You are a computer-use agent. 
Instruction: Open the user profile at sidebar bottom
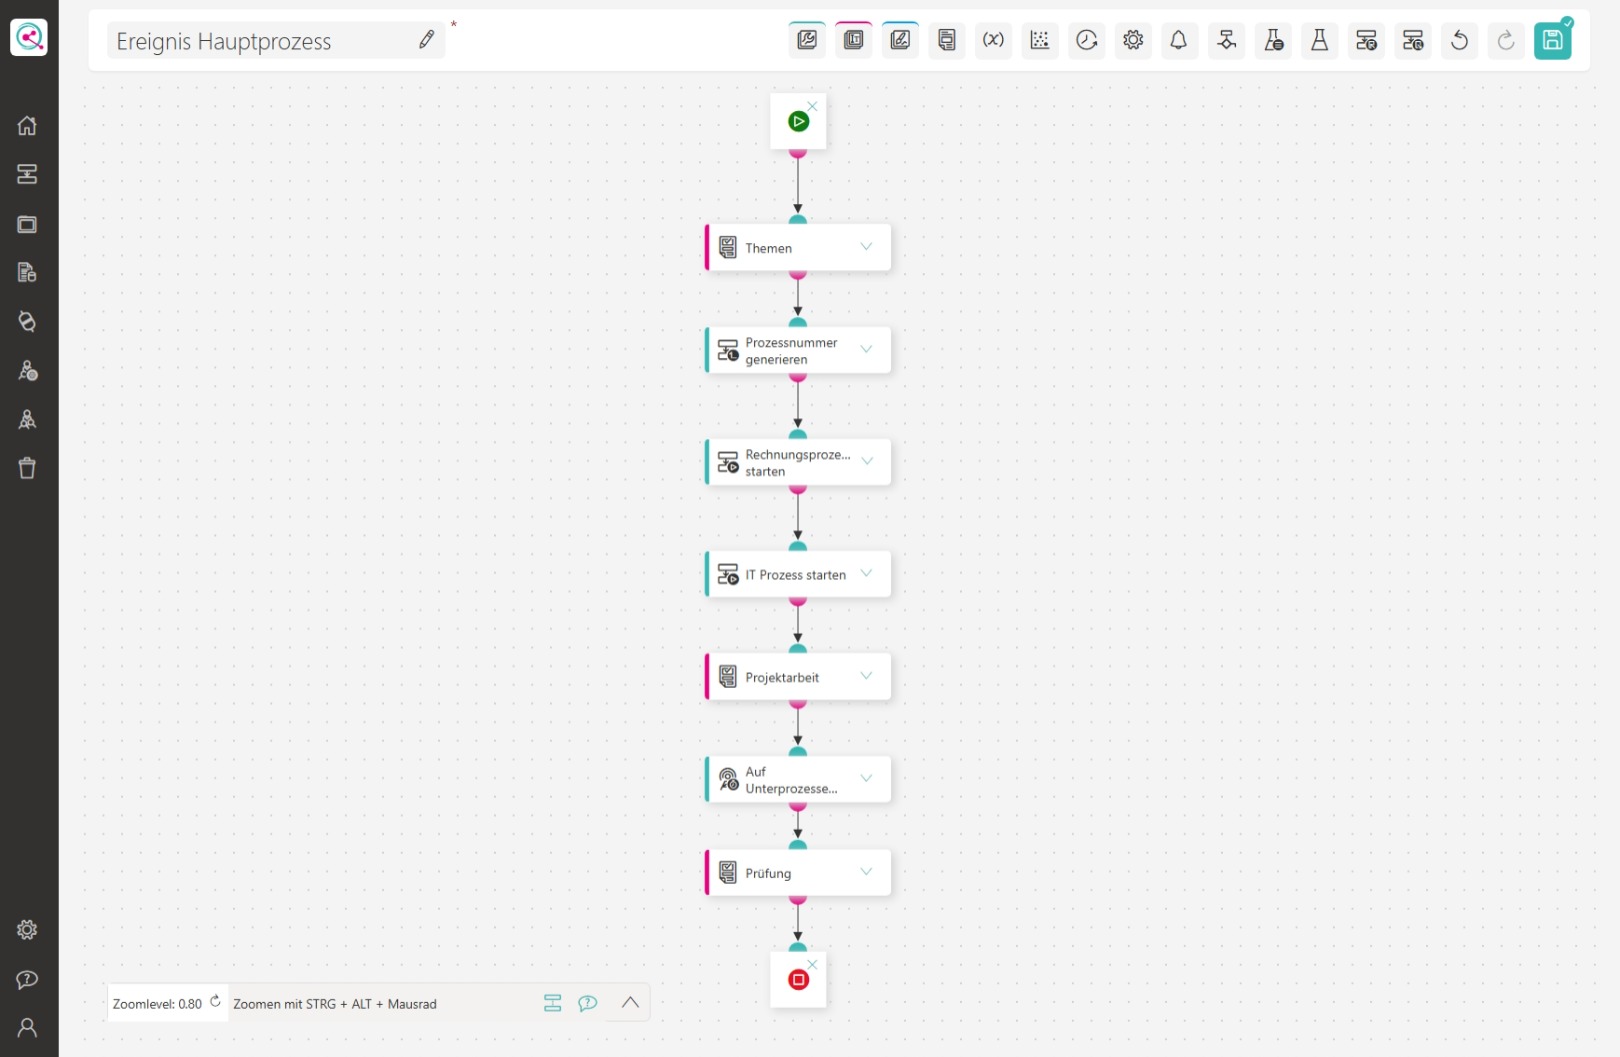(x=27, y=1027)
